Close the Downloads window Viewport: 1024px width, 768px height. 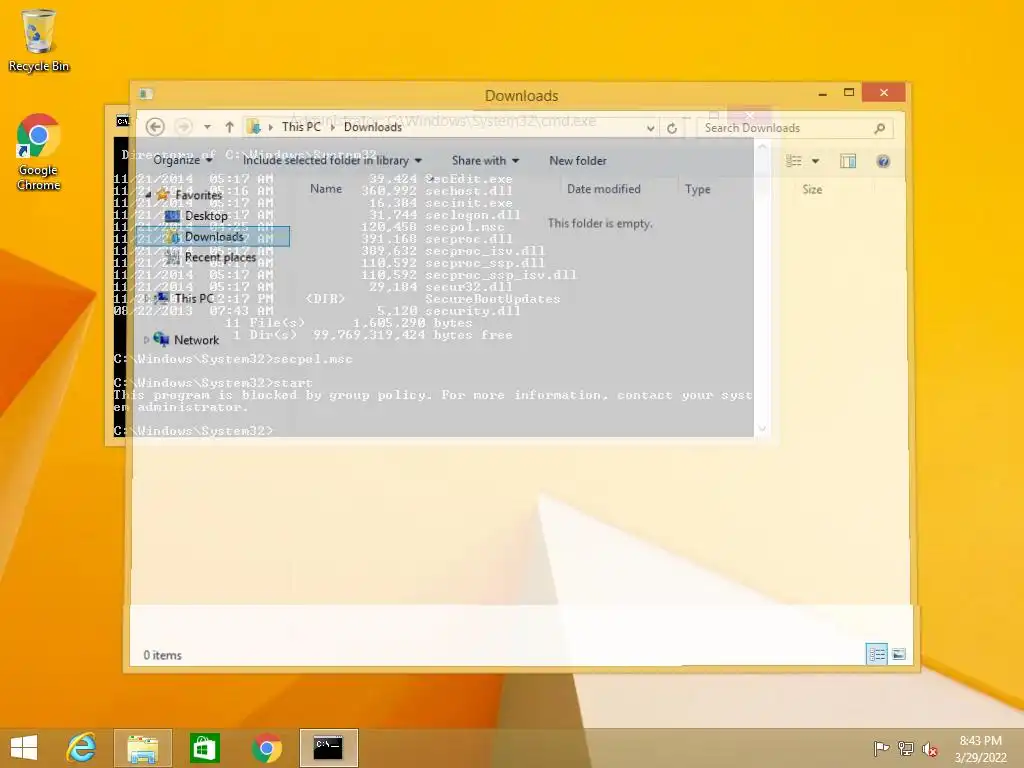tap(884, 93)
